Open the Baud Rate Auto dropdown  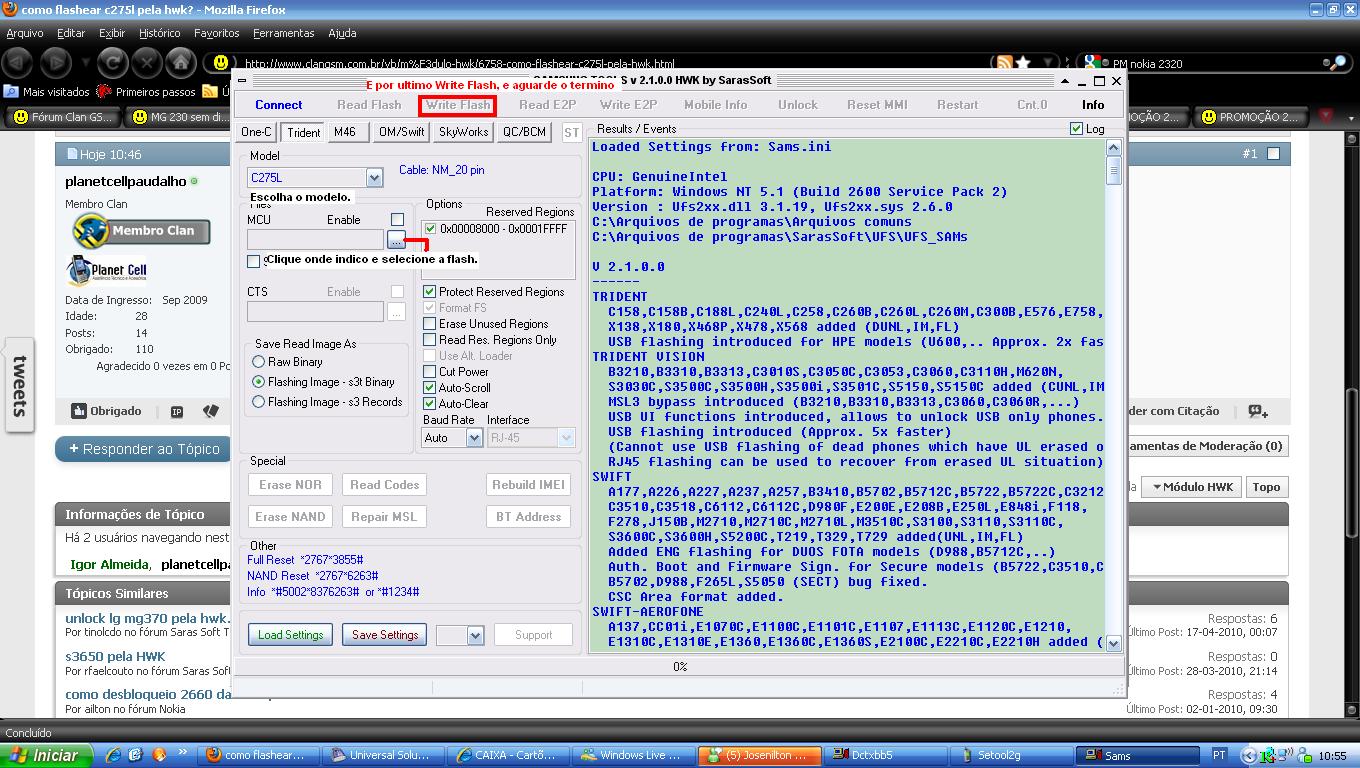pyautogui.click(x=474, y=438)
